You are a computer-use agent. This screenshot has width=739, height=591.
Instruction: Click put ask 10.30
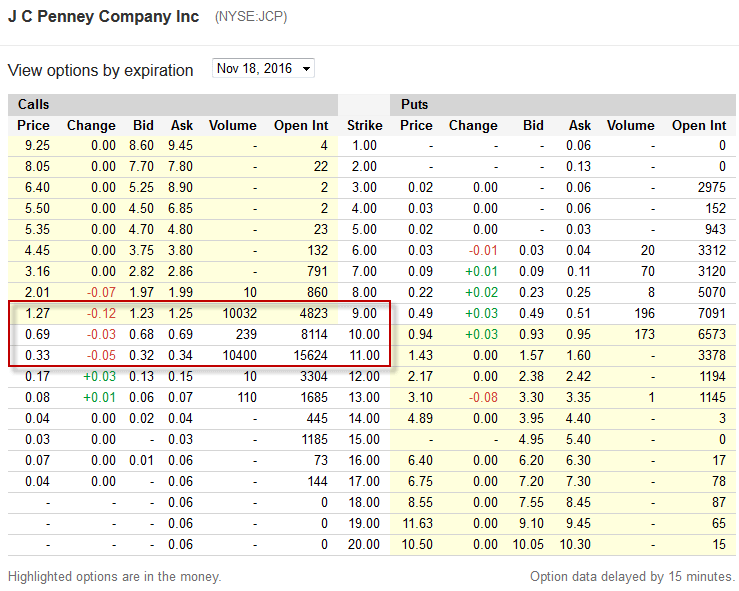click(x=575, y=544)
